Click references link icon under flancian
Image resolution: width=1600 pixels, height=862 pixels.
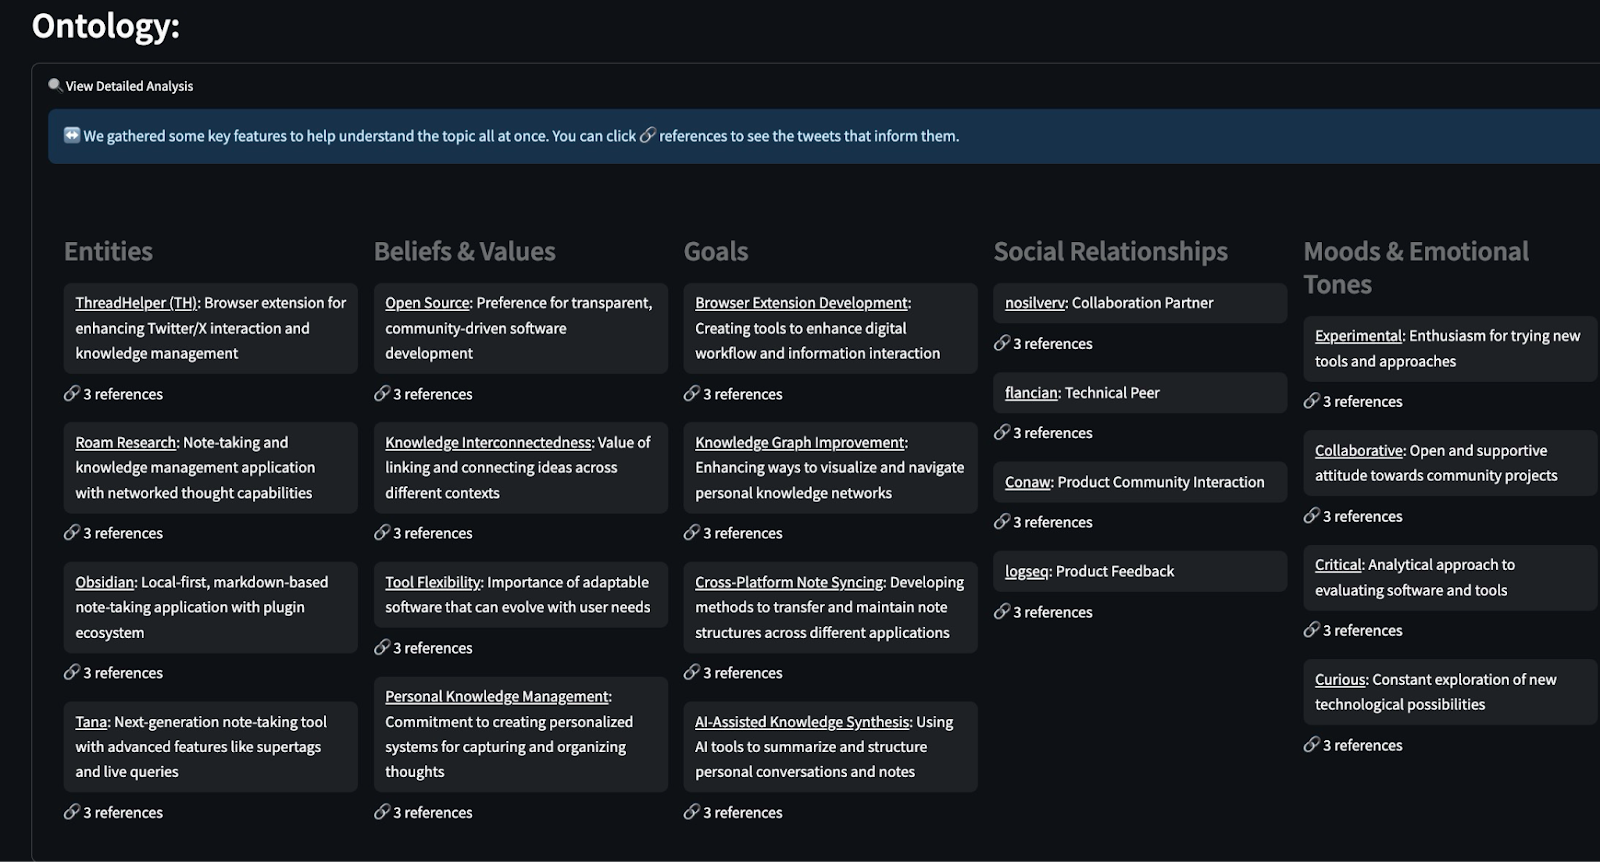tap(1002, 433)
